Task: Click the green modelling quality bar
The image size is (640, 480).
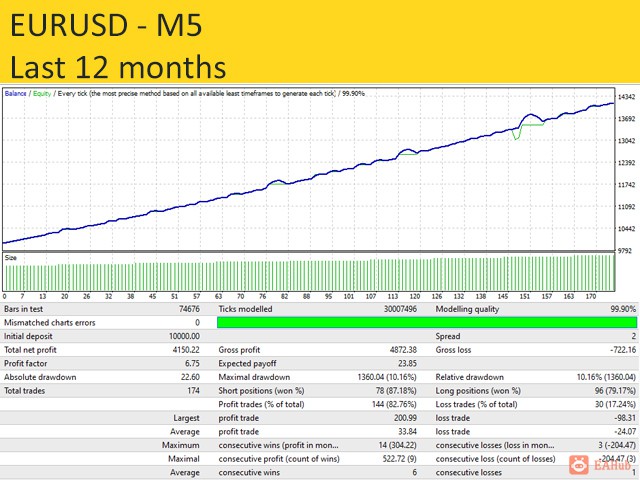Action: 427,322
